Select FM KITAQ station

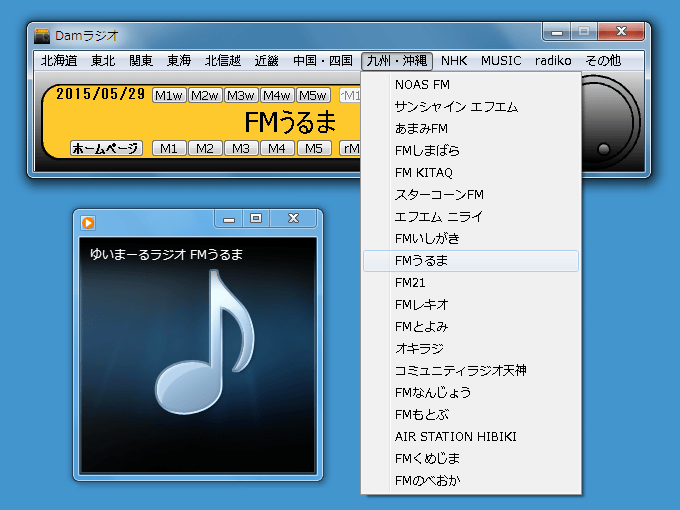click(x=471, y=173)
